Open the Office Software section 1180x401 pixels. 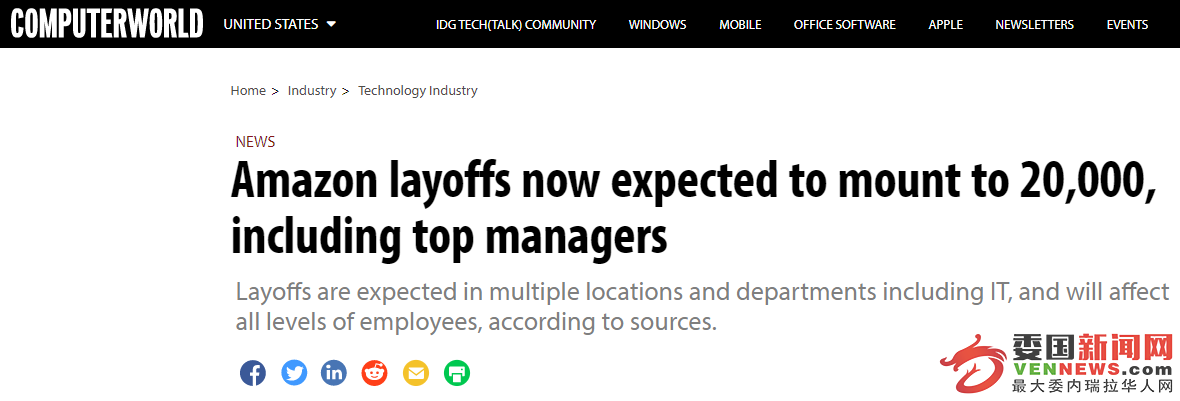click(x=844, y=25)
